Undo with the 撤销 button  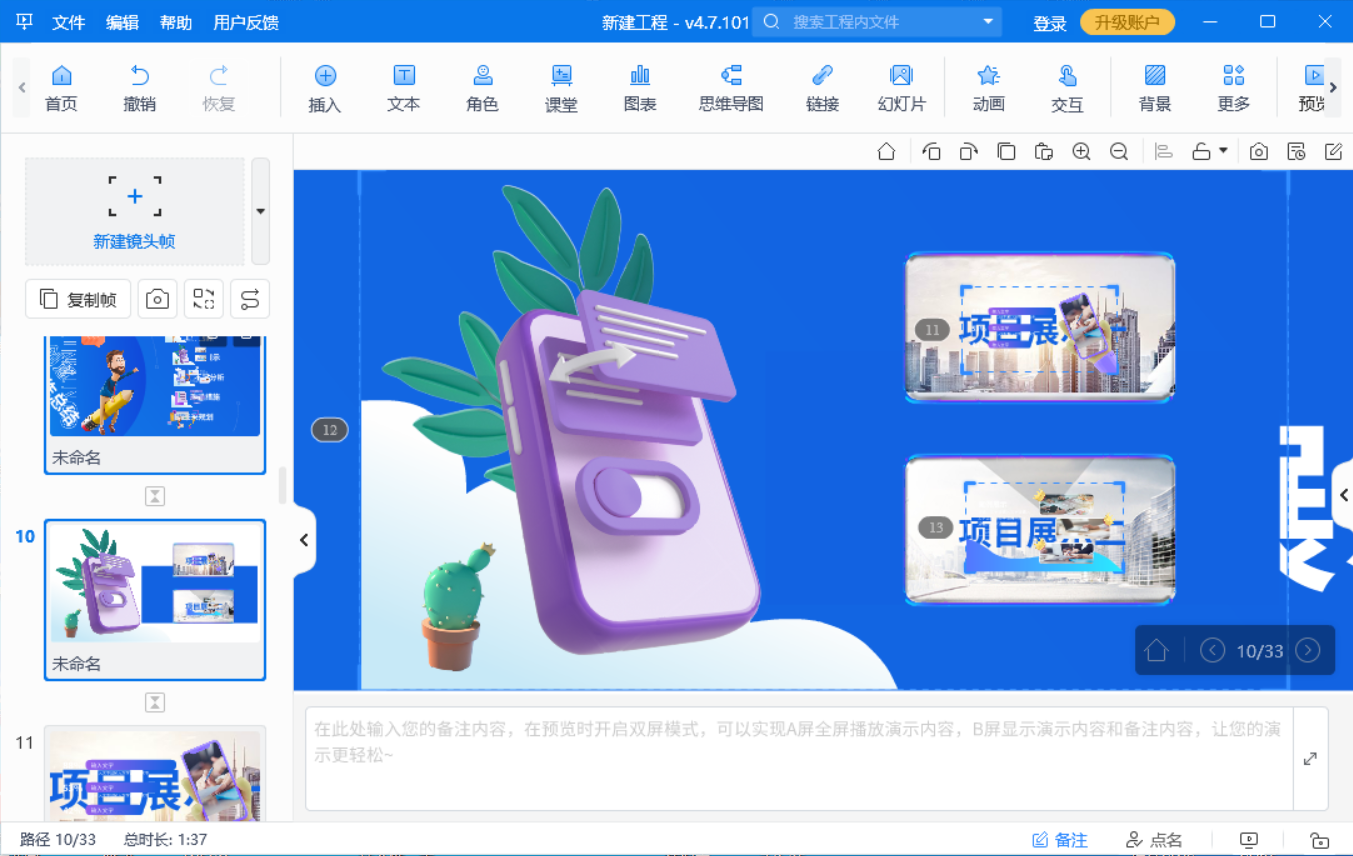140,88
